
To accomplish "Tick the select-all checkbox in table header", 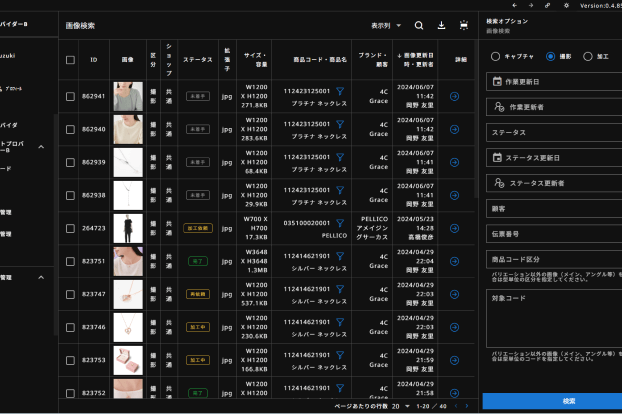I will [x=70, y=60].
